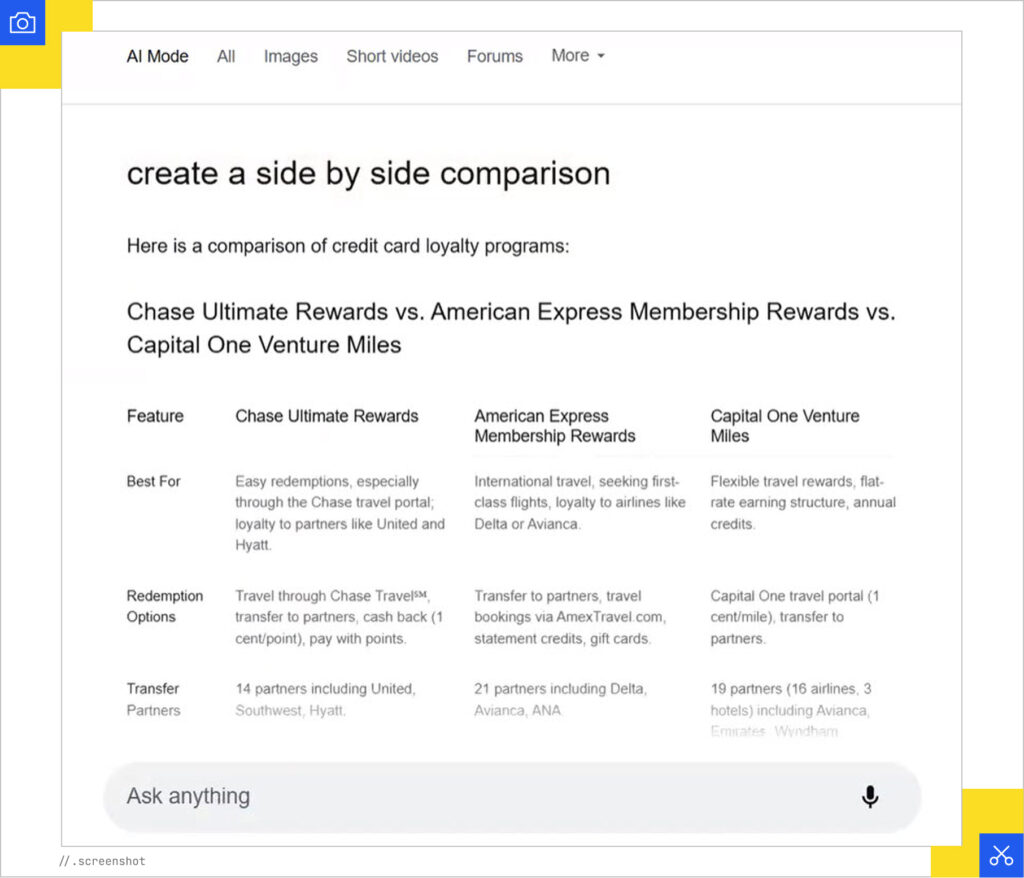Click the American Express Membership Rewards column header
1024x878 pixels.
[554, 426]
